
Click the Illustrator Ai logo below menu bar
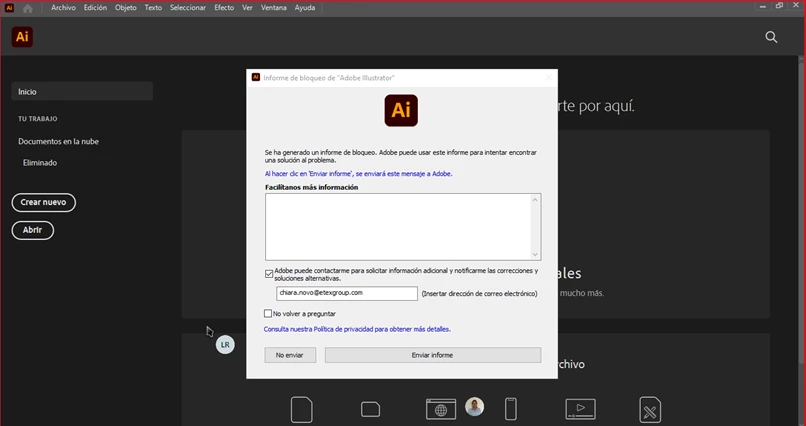point(22,37)
